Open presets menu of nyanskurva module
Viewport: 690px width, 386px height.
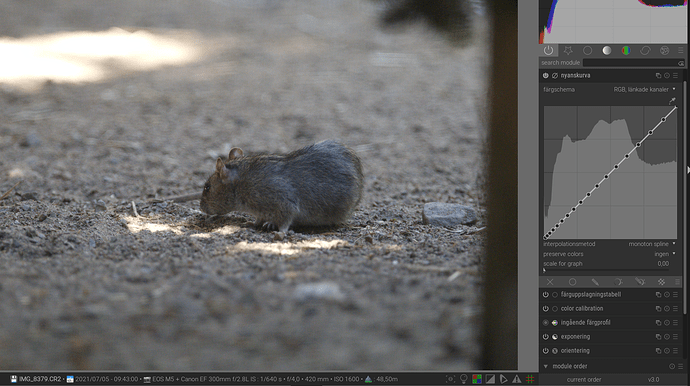[x=675, y=76]
